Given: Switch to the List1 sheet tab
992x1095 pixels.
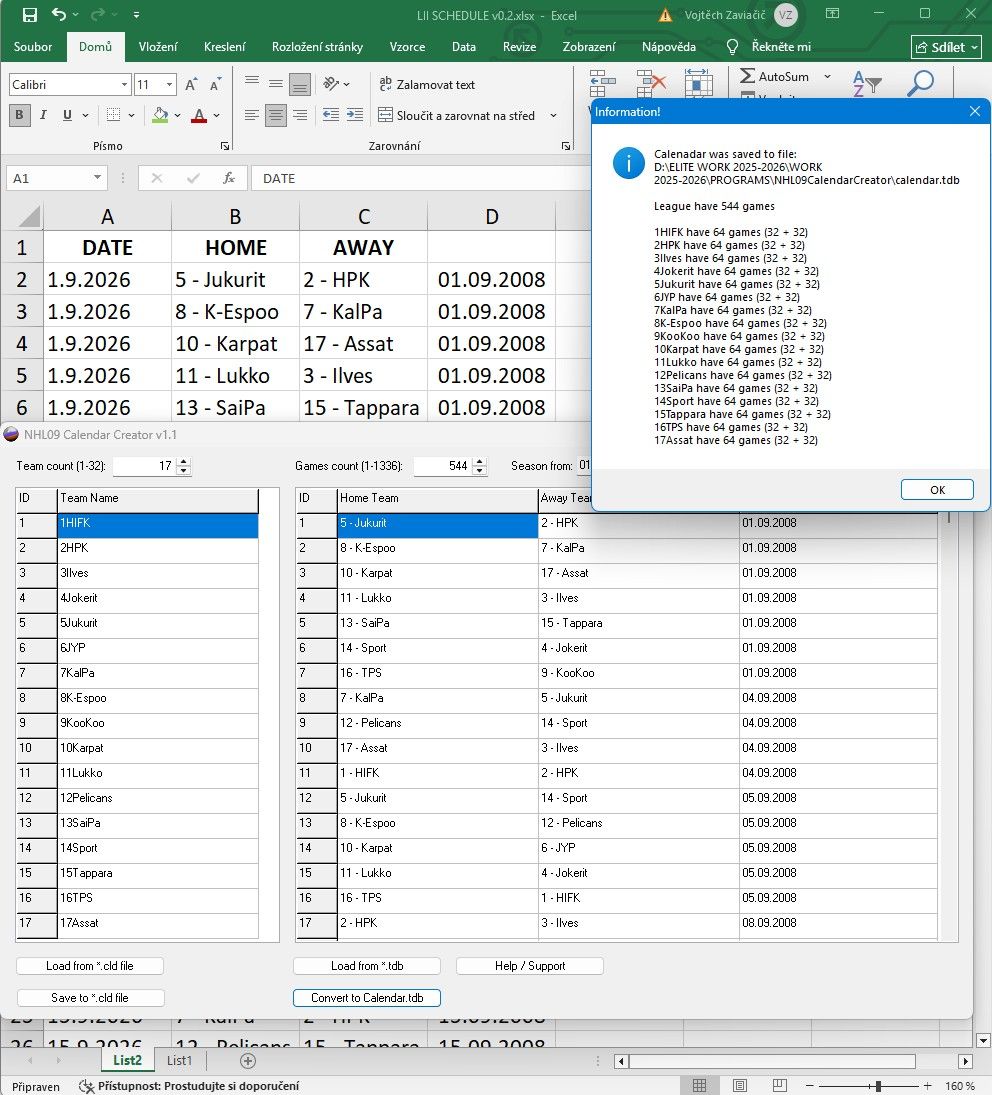Looking at the screenshot, I should 179,1060.
